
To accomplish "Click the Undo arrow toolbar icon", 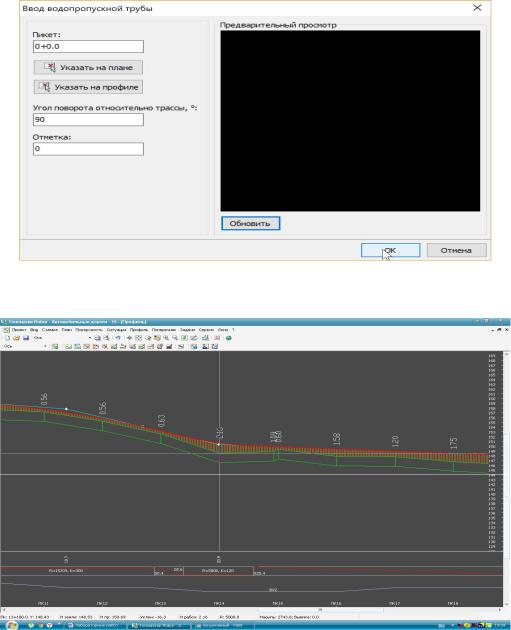I will point(118,338).
